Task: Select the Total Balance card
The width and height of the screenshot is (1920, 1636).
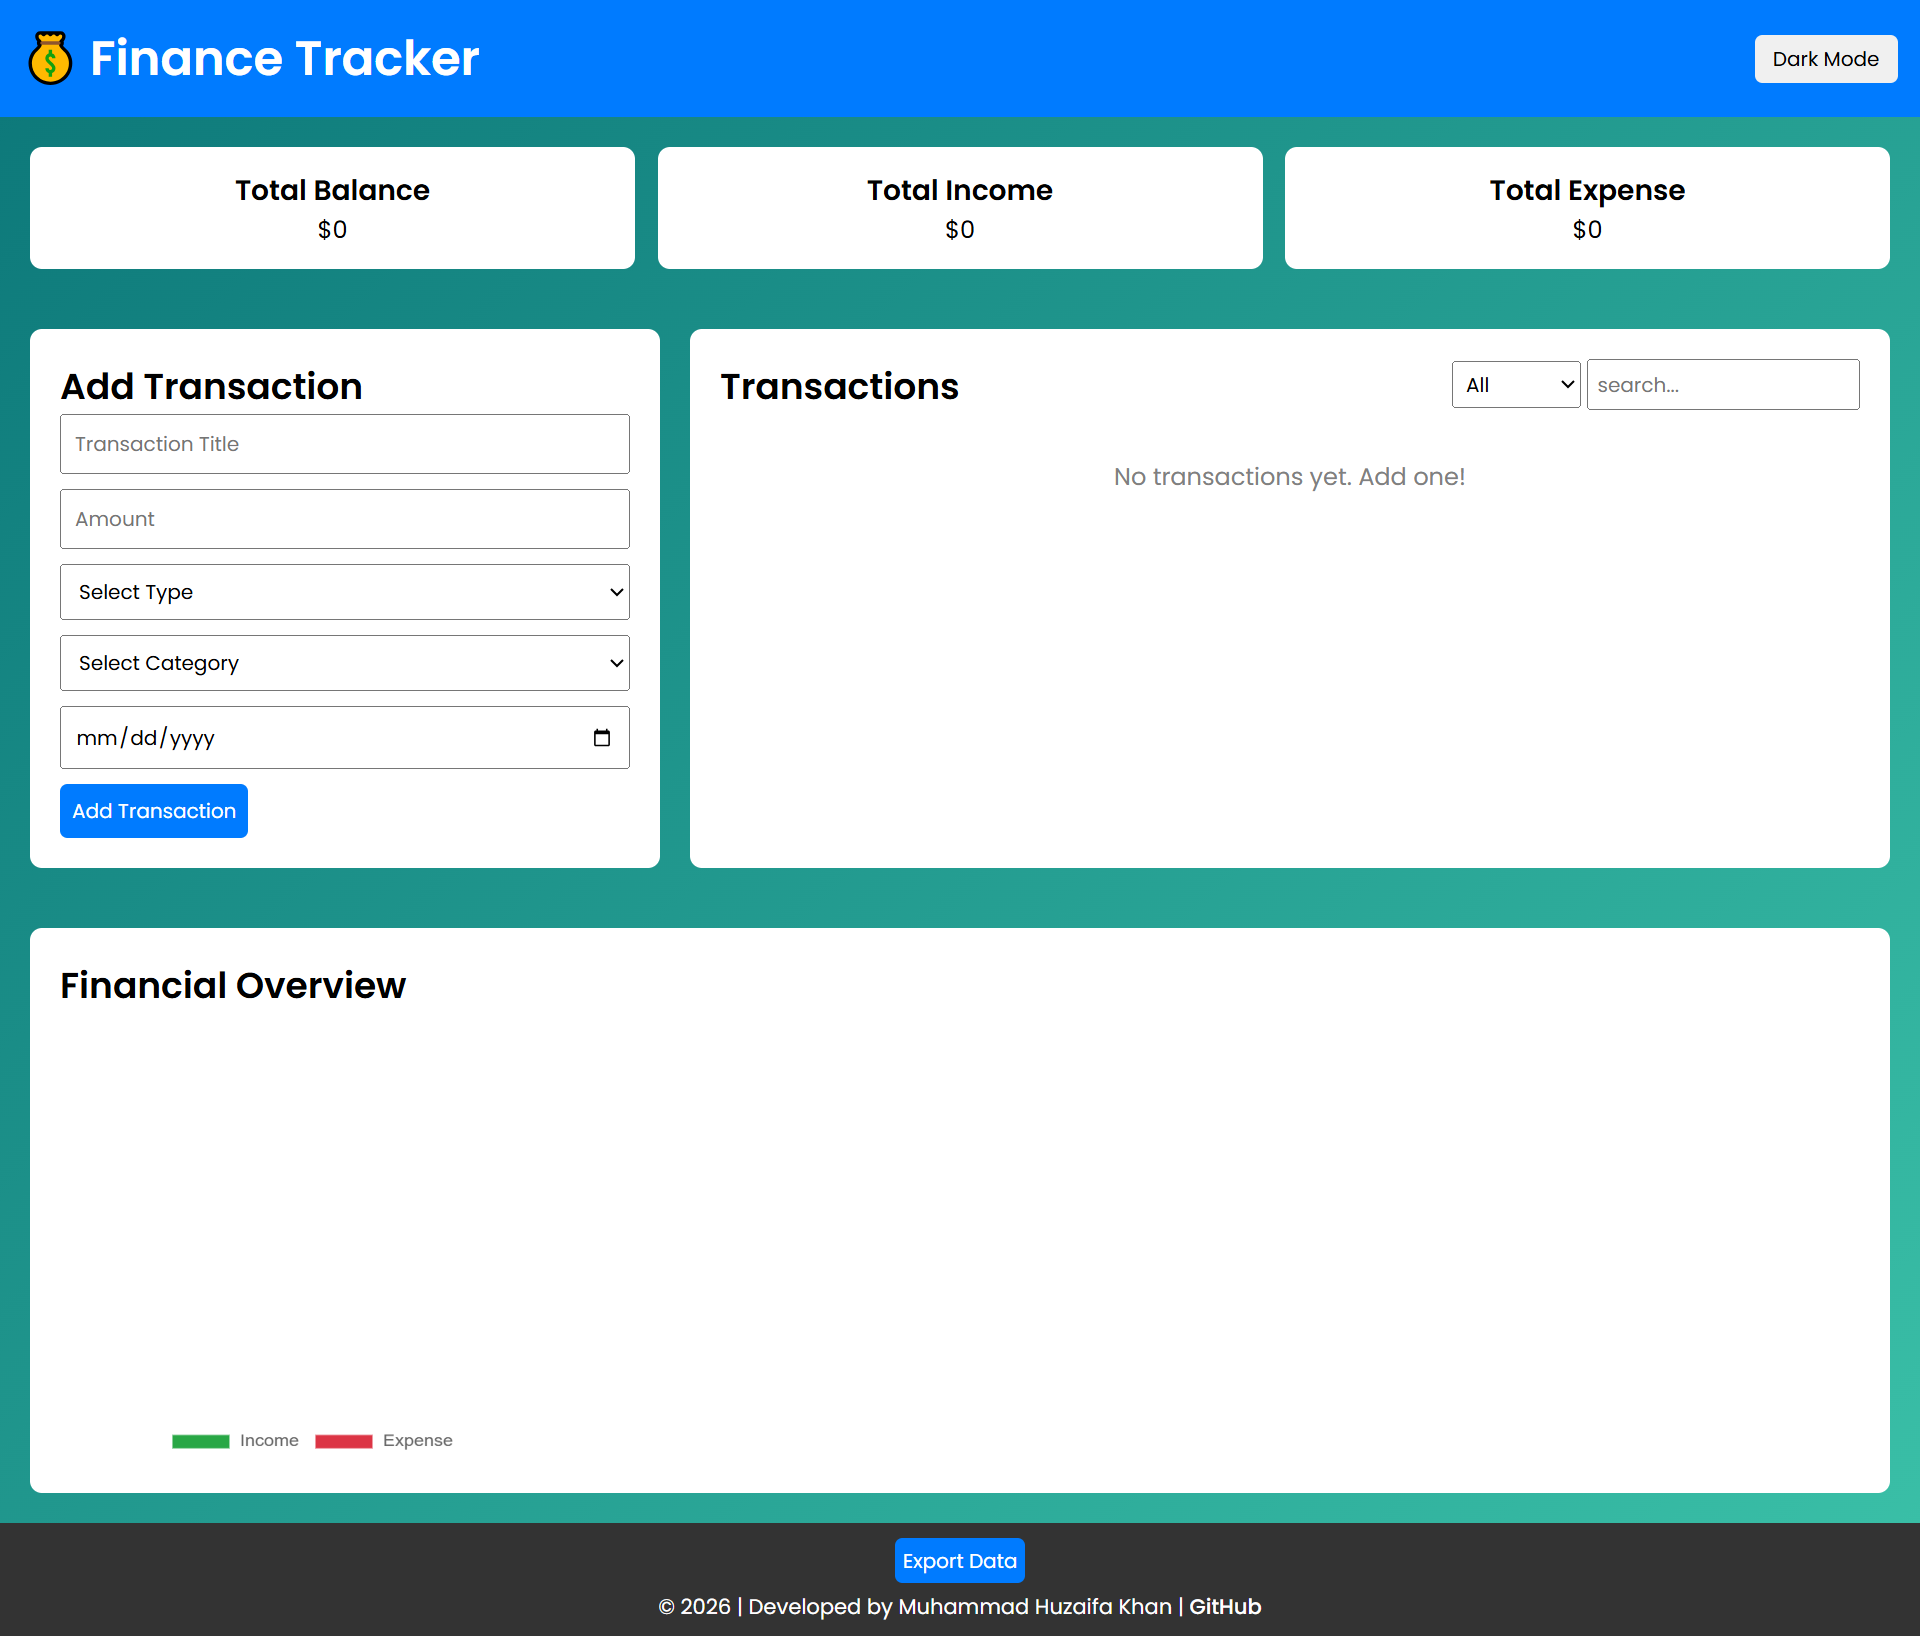Action: pyautogui.click(x=332, y=208)
